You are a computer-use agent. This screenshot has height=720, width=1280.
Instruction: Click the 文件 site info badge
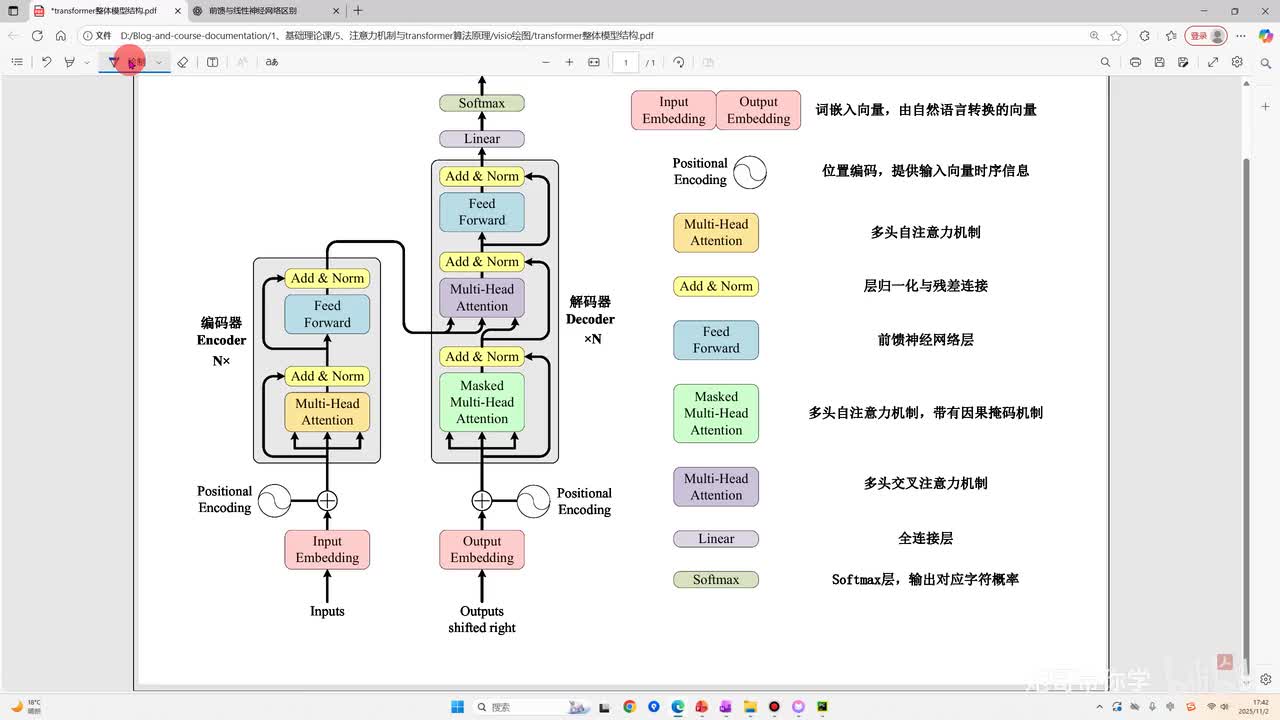[97, 35]
